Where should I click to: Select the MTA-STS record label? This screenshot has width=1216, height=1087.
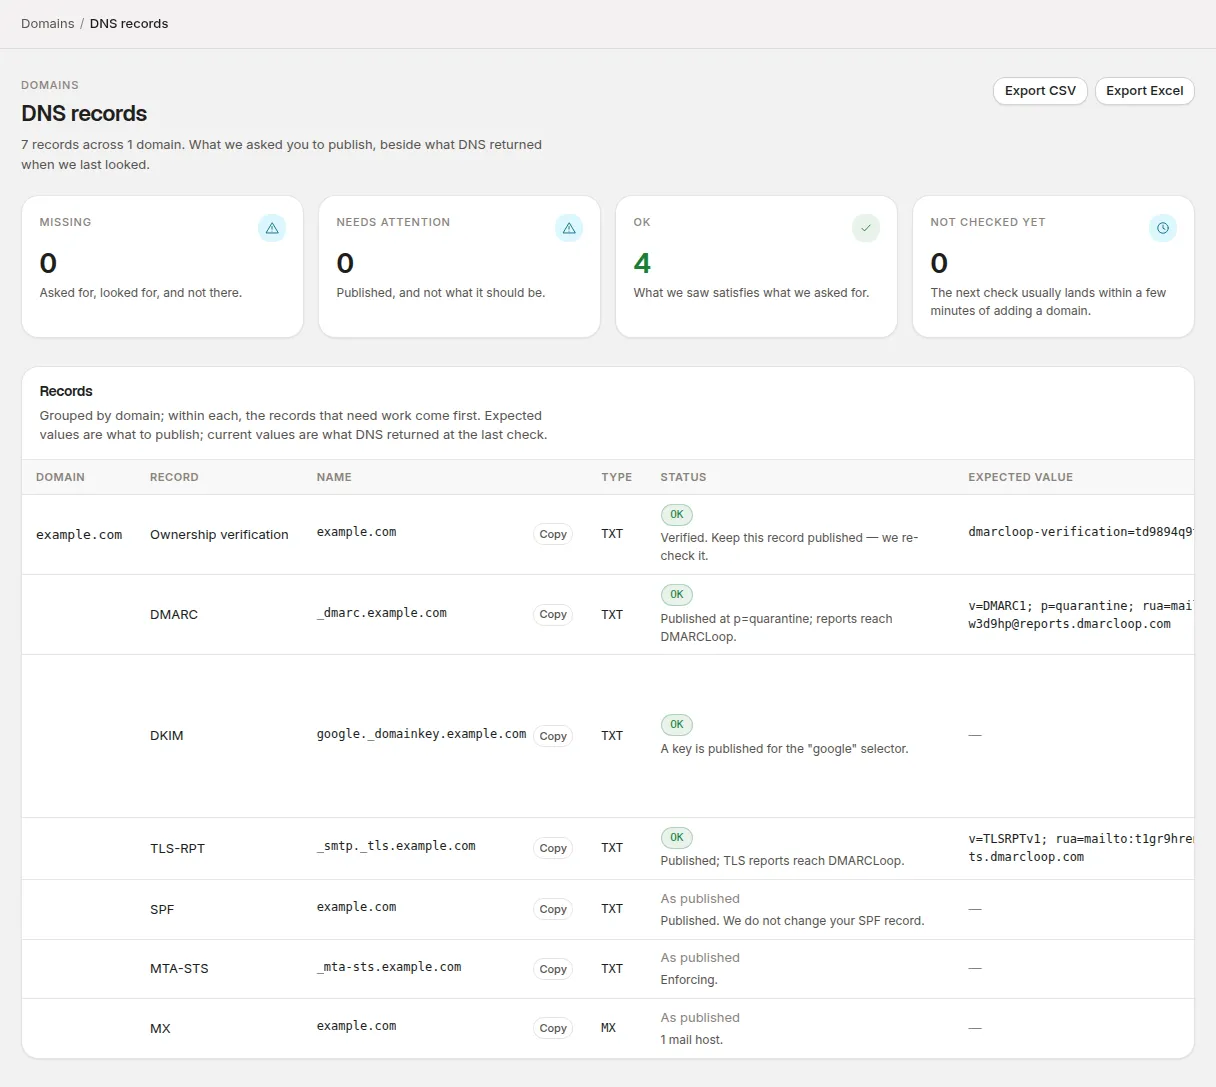coord(179,969)
